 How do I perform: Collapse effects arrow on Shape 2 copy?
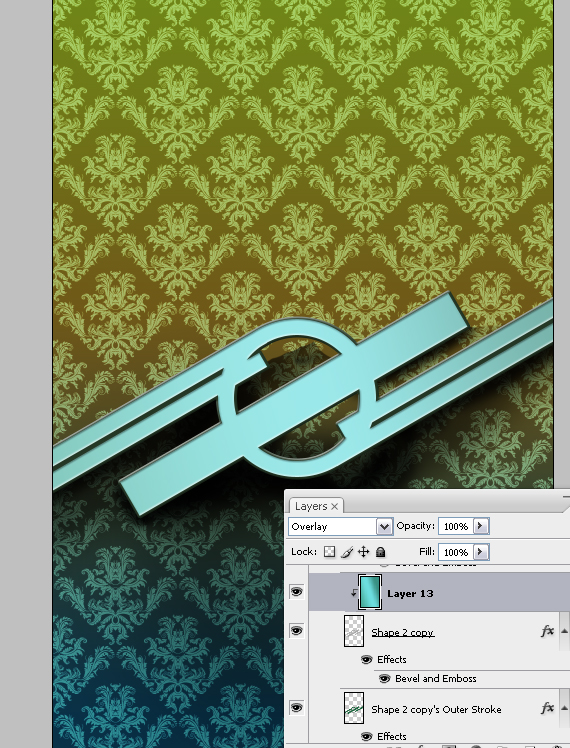(x=564, y=631)
